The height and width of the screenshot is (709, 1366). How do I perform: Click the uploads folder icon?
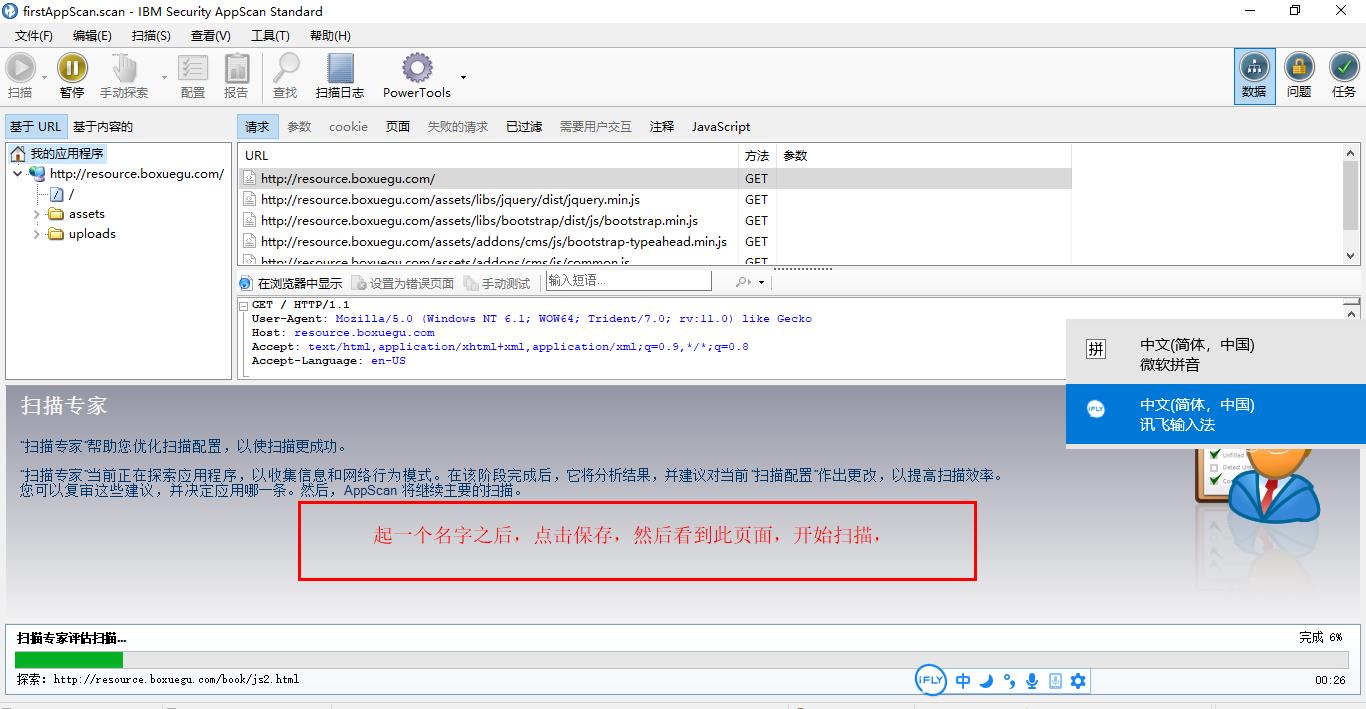click(56, 234)
